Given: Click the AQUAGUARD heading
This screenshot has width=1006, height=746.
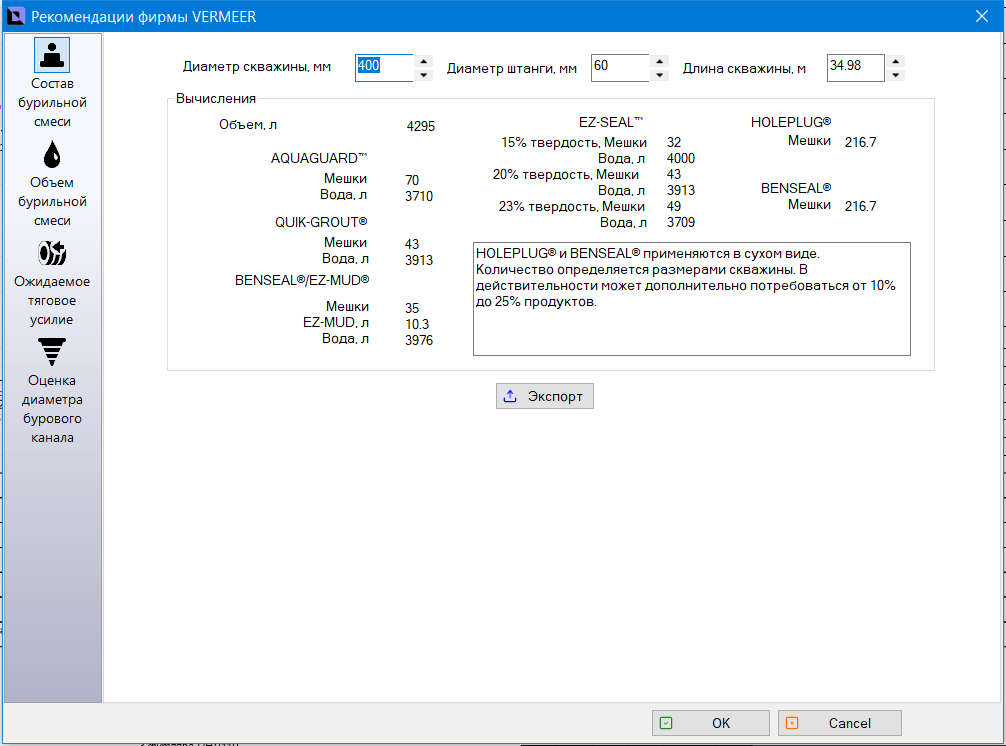Looking at the screenshot, I should click(x=319, y=158).
